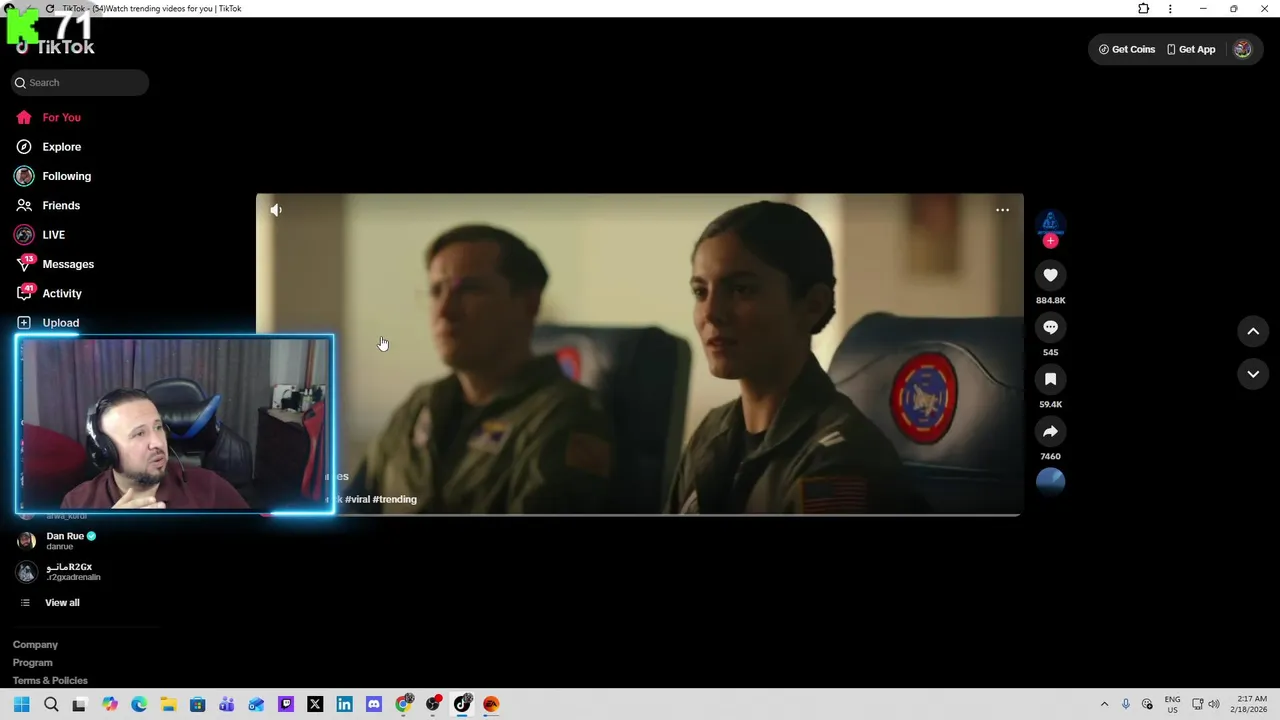Open the video creator's profile avatar
This screenshot has height=720, width=1280.
point(1050,222)
